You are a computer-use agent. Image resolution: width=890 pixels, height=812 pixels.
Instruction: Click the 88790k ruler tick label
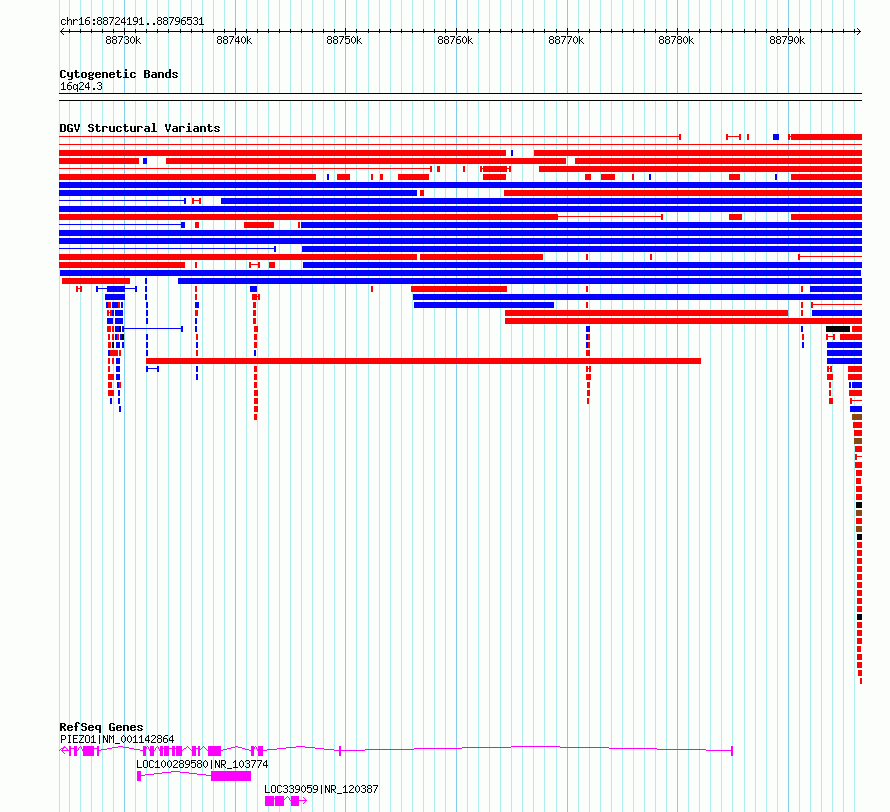tap(787, 40)
